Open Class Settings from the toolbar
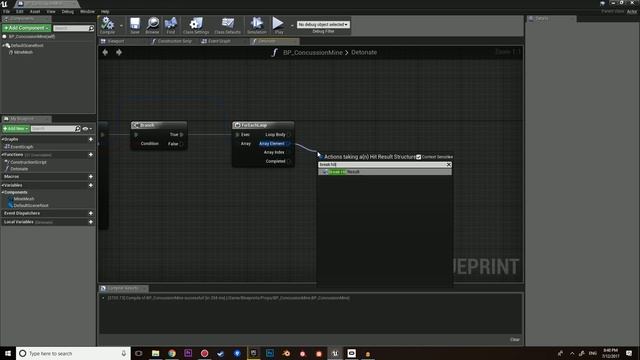Image resolution: width=640 pixels, height=360 pixels. 196,25
